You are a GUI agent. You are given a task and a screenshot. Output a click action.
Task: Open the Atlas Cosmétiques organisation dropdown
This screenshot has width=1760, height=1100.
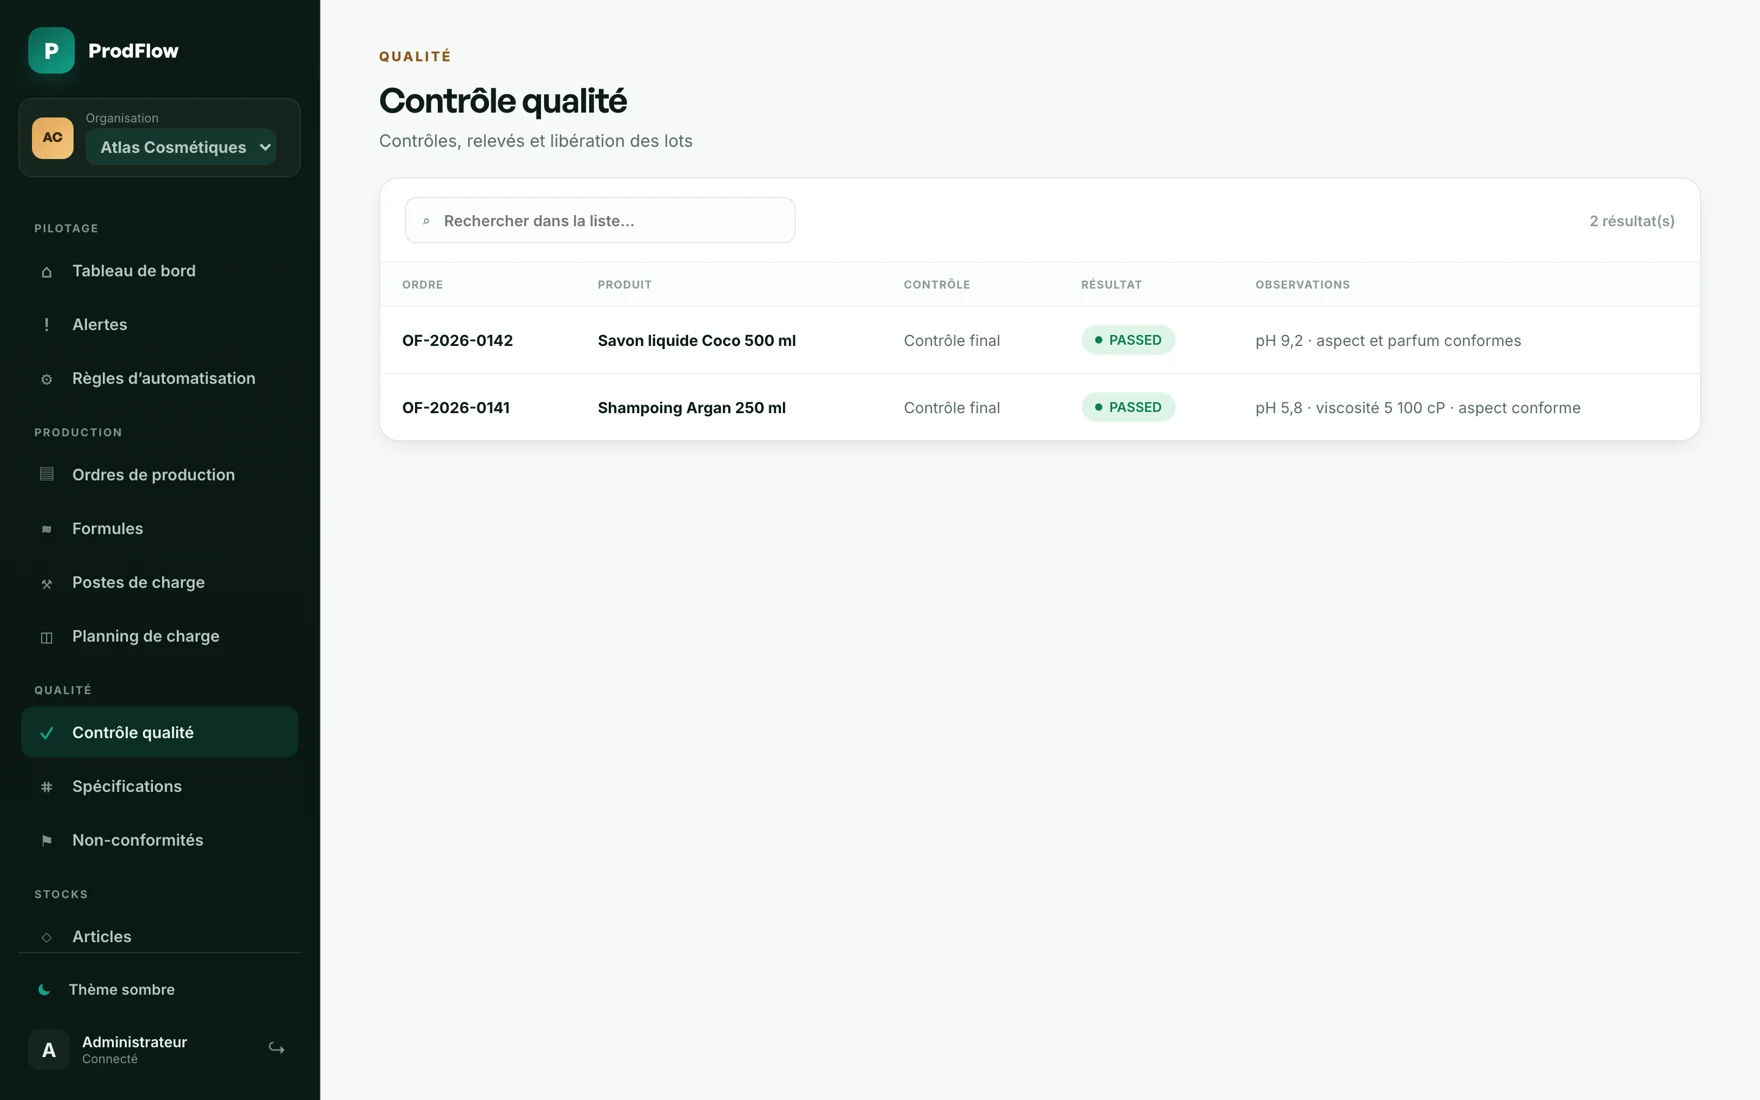click(x=181, y=147)
